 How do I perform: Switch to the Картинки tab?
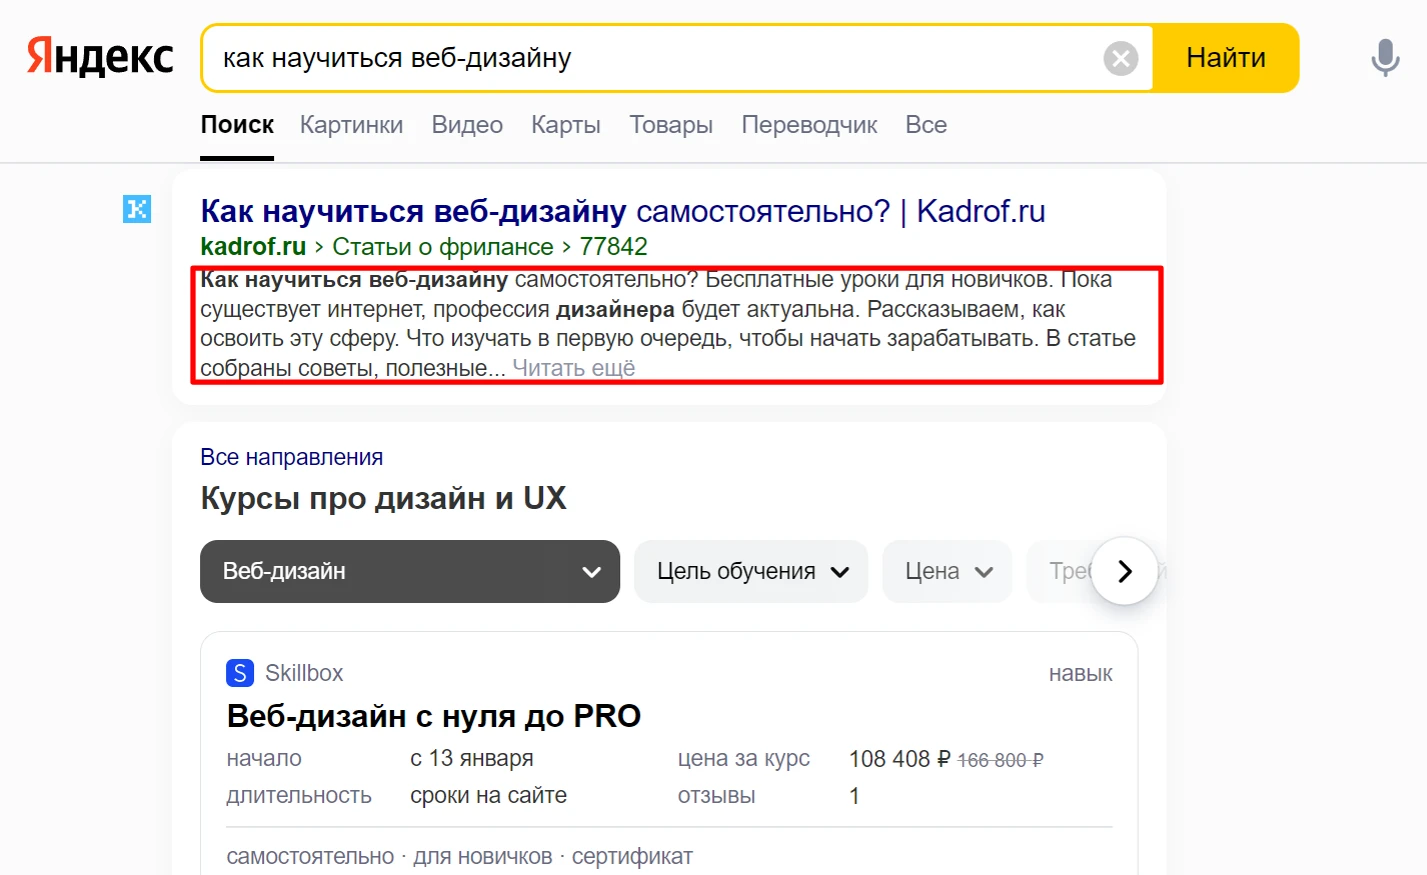[351, 124]
